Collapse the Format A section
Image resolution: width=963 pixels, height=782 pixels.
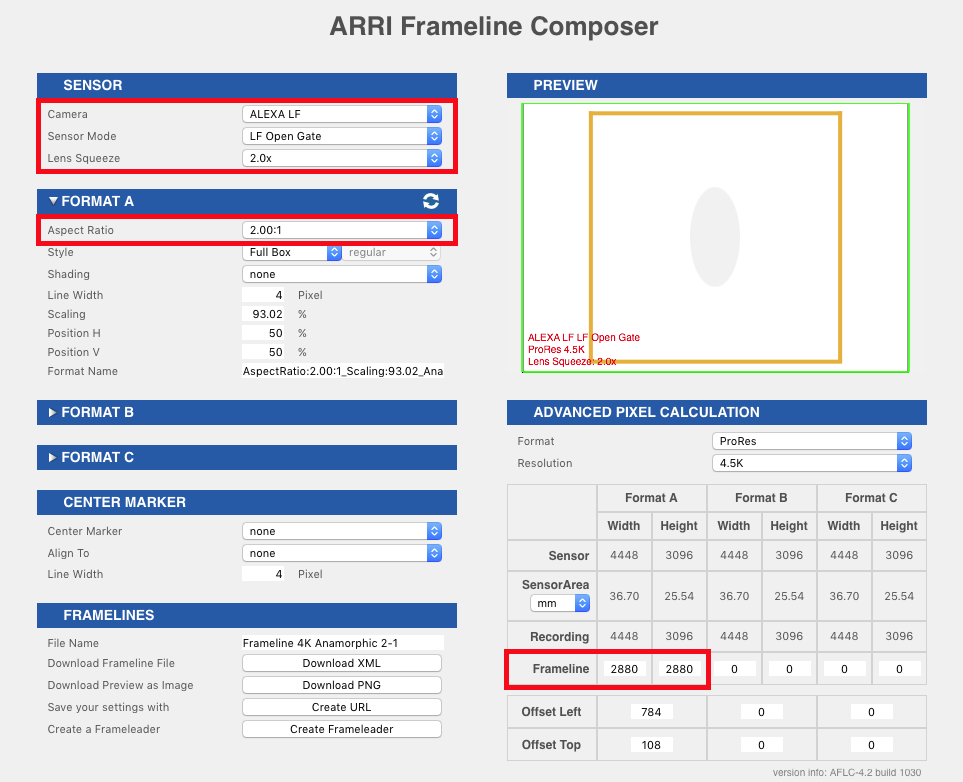[53, 201]
